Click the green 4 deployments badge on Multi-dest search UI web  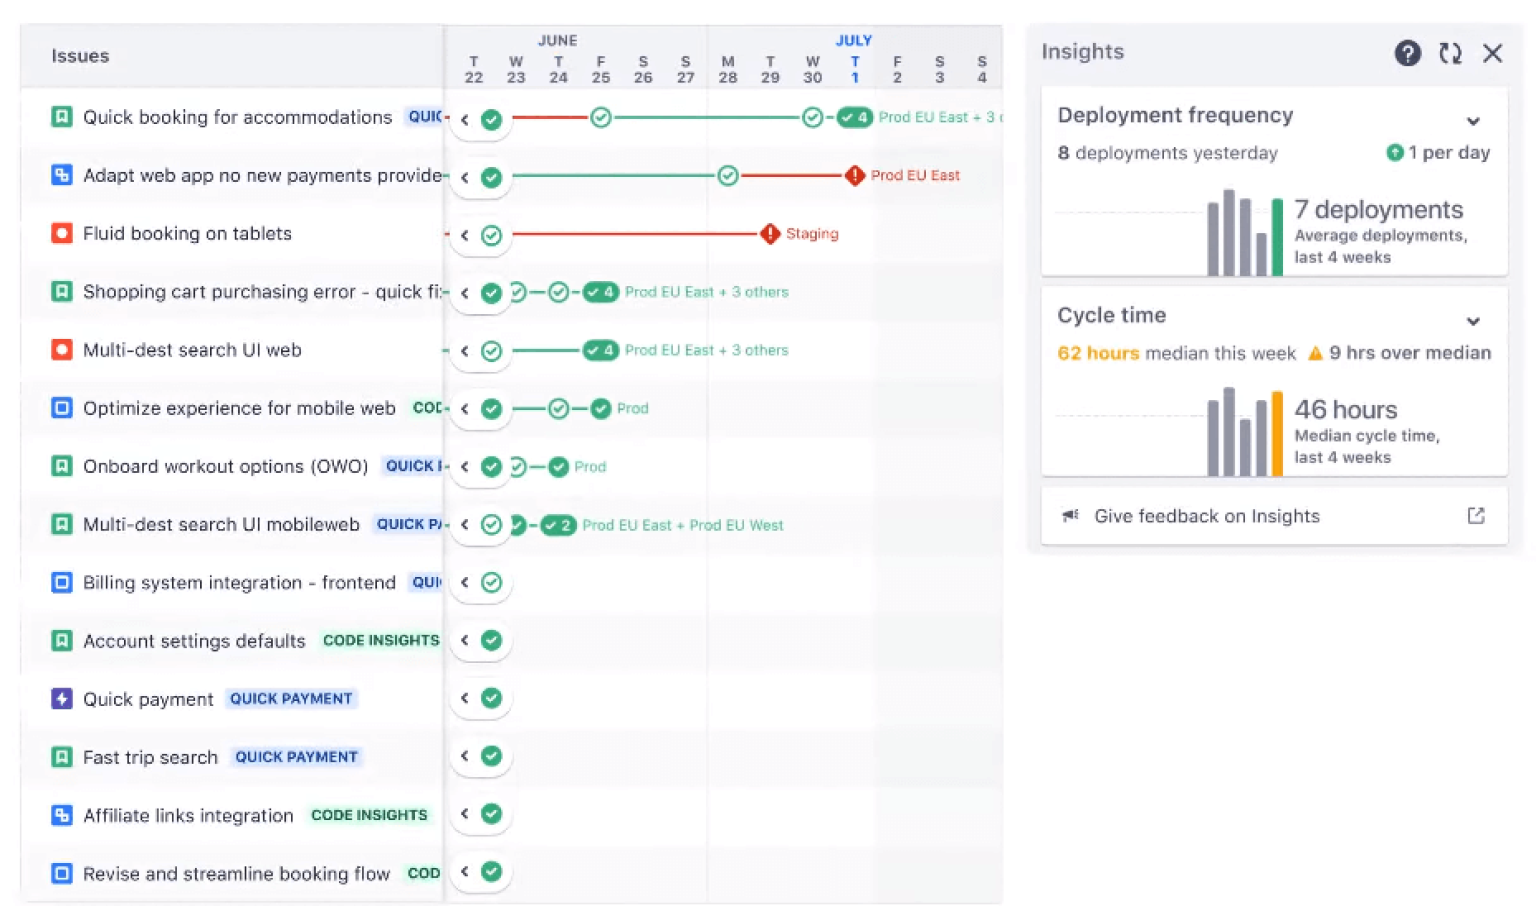tap(601, 350)
